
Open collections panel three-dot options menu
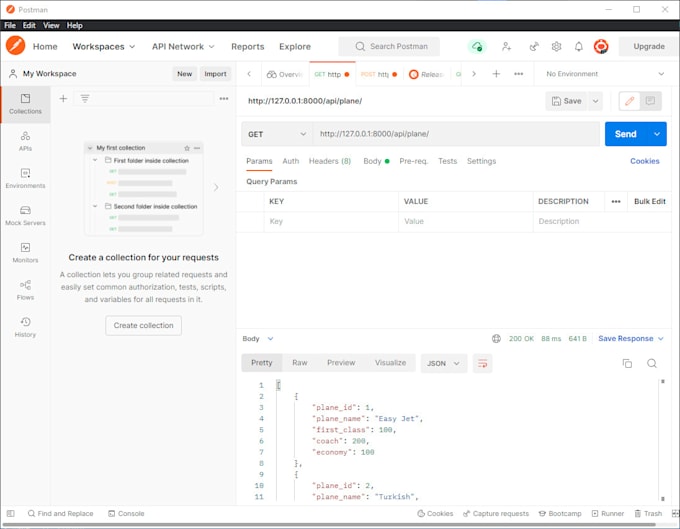coord(224,98)
